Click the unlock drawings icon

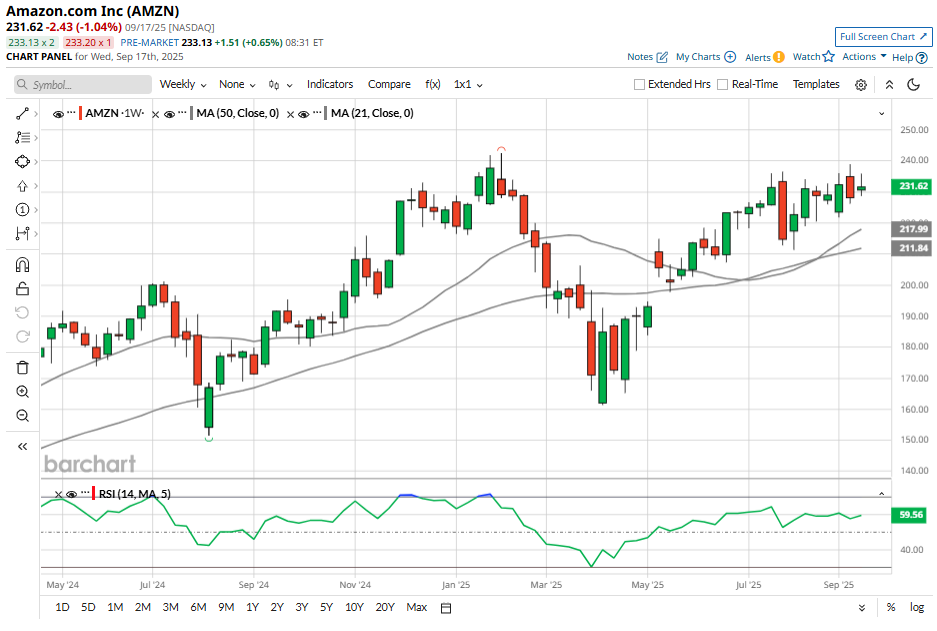(20, 288)
